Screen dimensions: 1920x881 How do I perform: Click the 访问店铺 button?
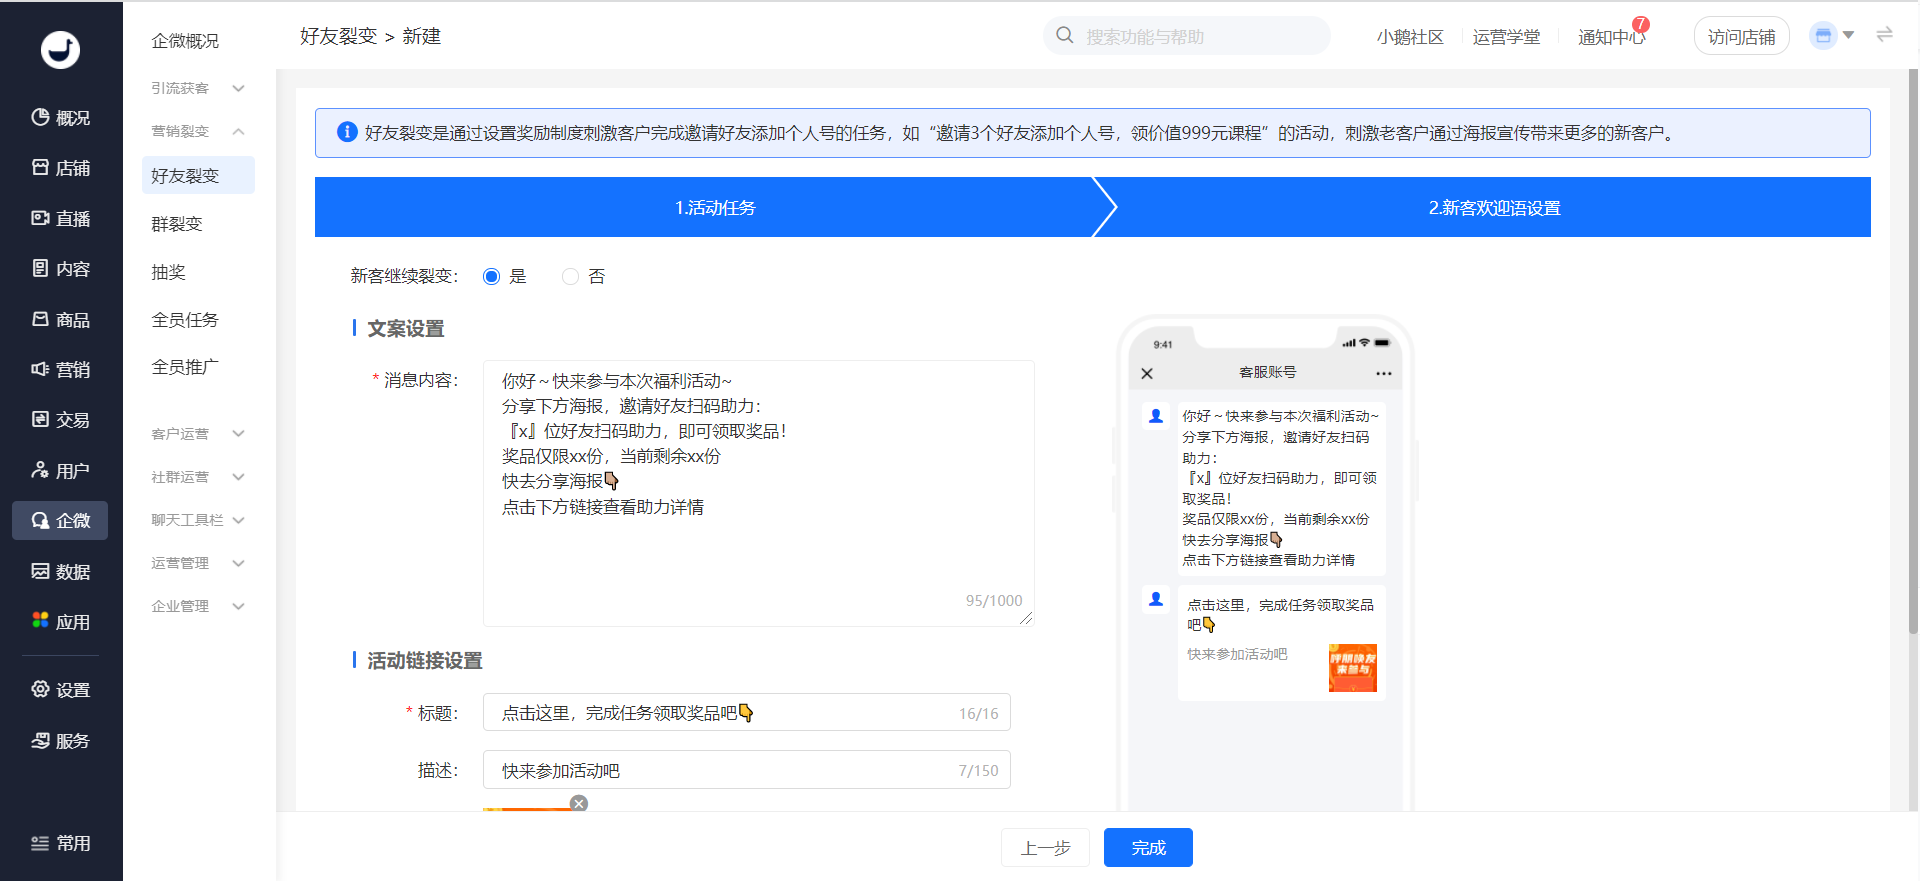coord(1741,36)
